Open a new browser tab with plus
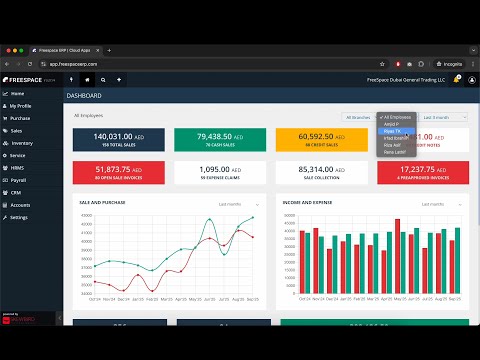 tap(109, 50)
